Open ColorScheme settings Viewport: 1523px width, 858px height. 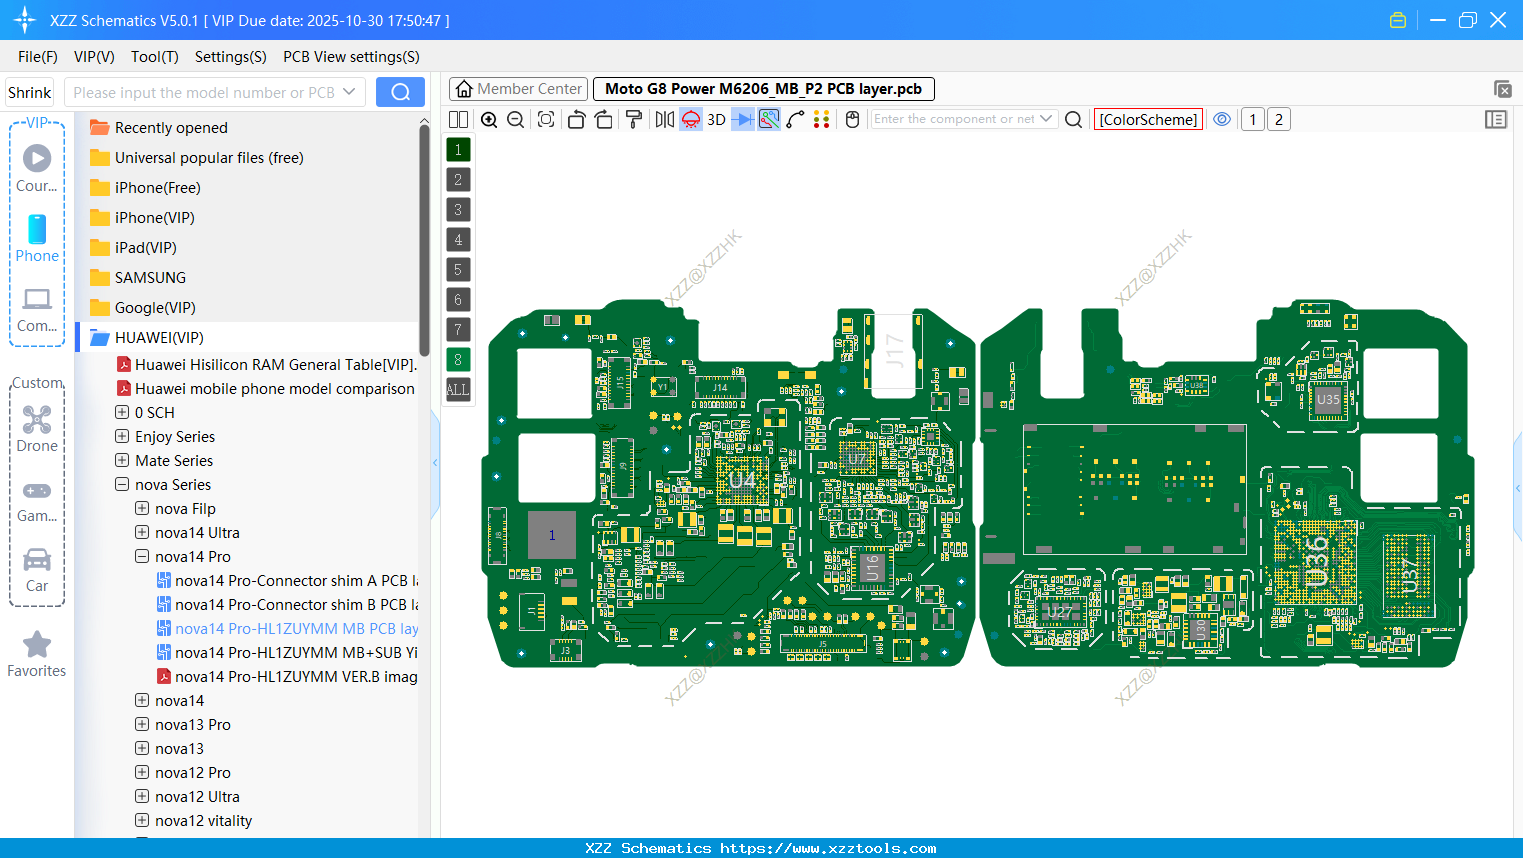pos(1148,119)
